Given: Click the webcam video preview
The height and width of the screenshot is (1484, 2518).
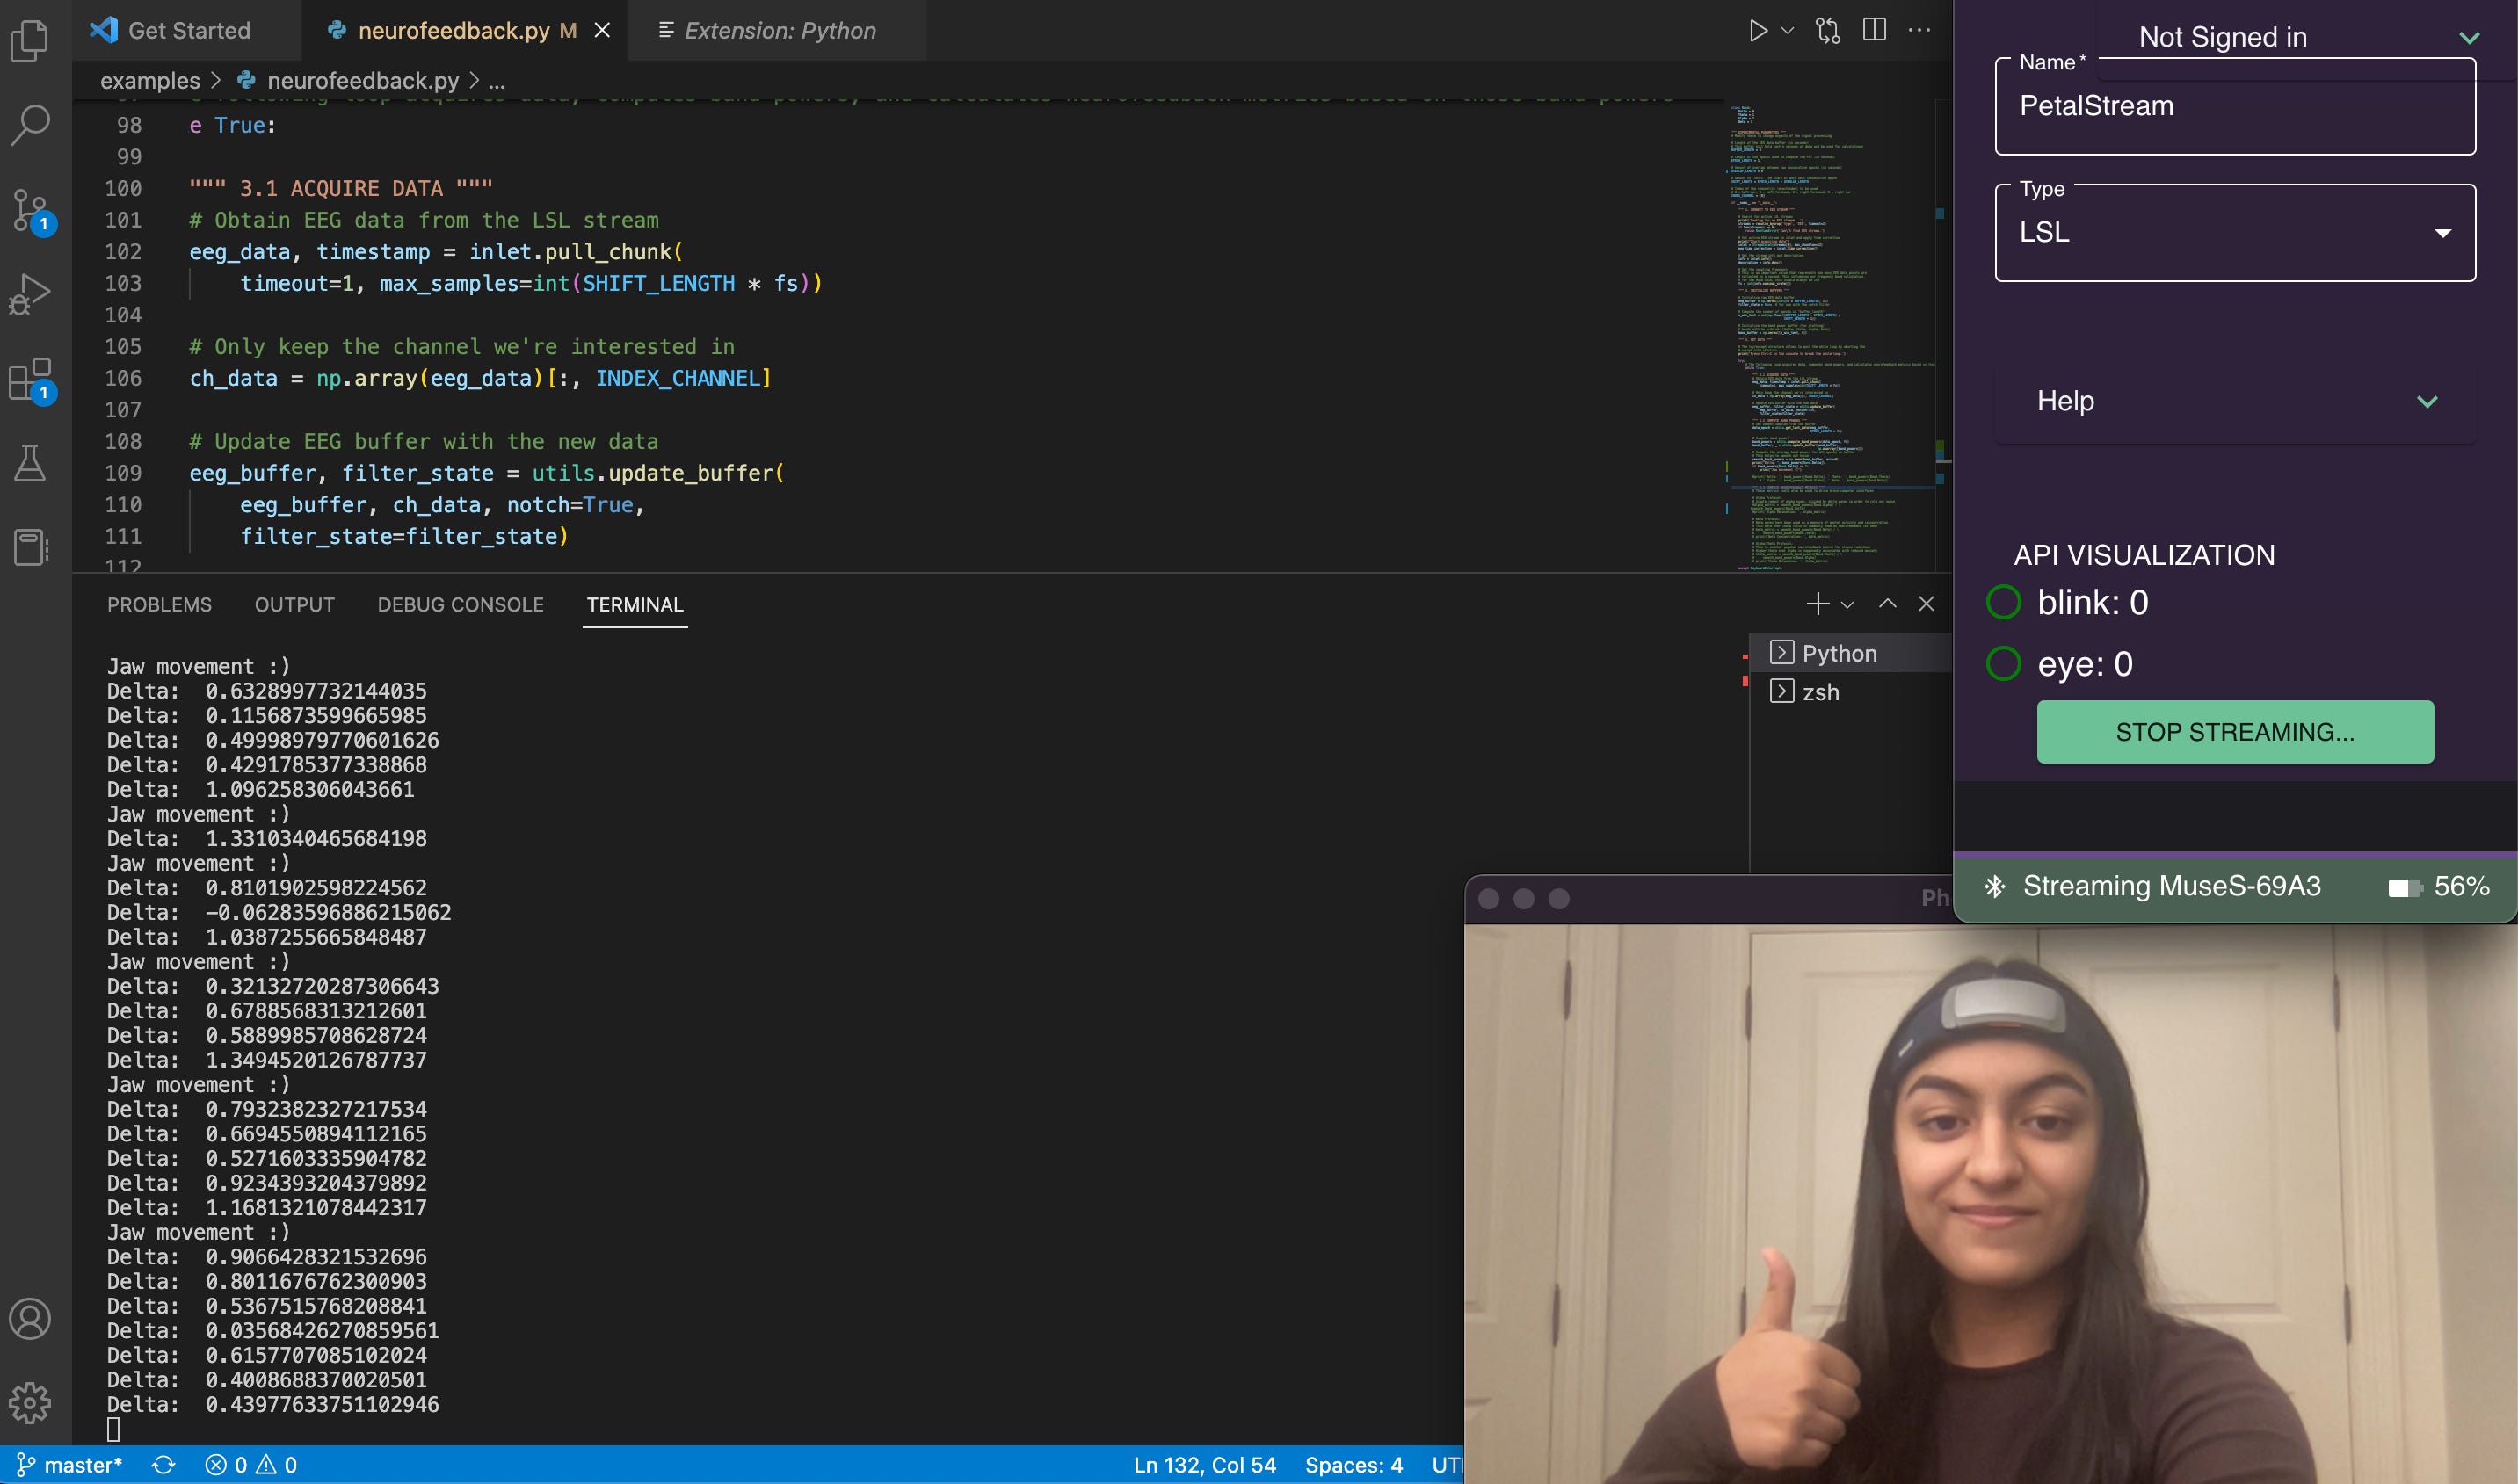Looking at the screenshot, I should 1990,1203.
